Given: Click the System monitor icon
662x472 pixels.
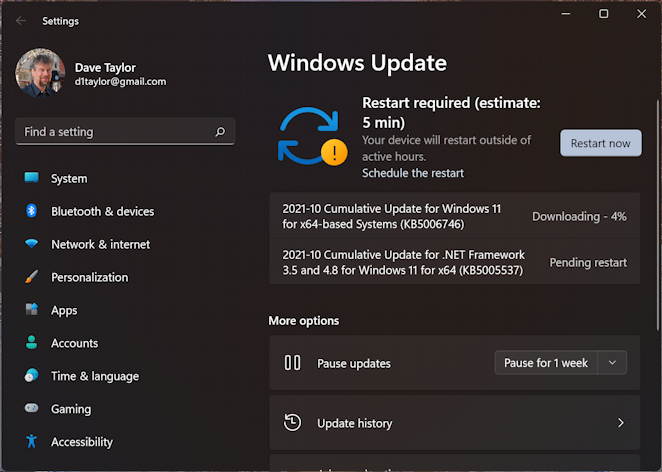Looking at the screenshot, I should [32, 178].
